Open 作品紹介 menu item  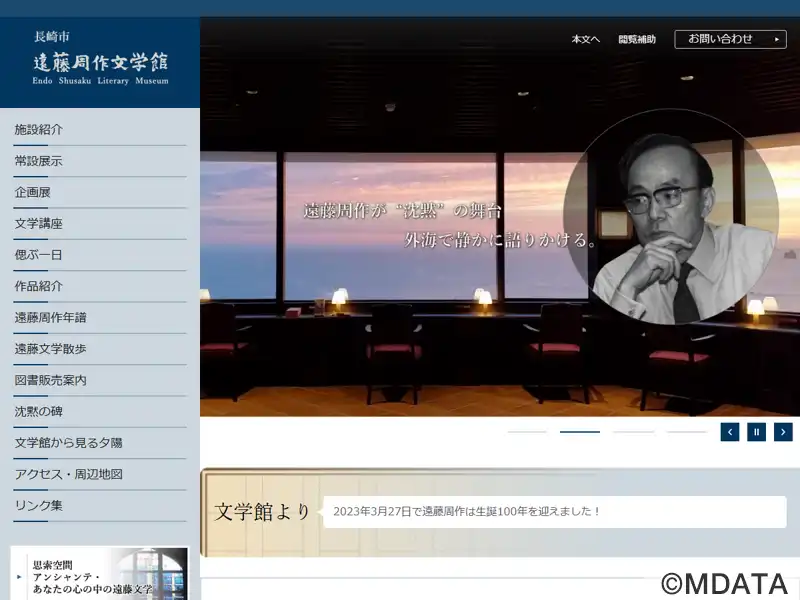coord(100,286)
